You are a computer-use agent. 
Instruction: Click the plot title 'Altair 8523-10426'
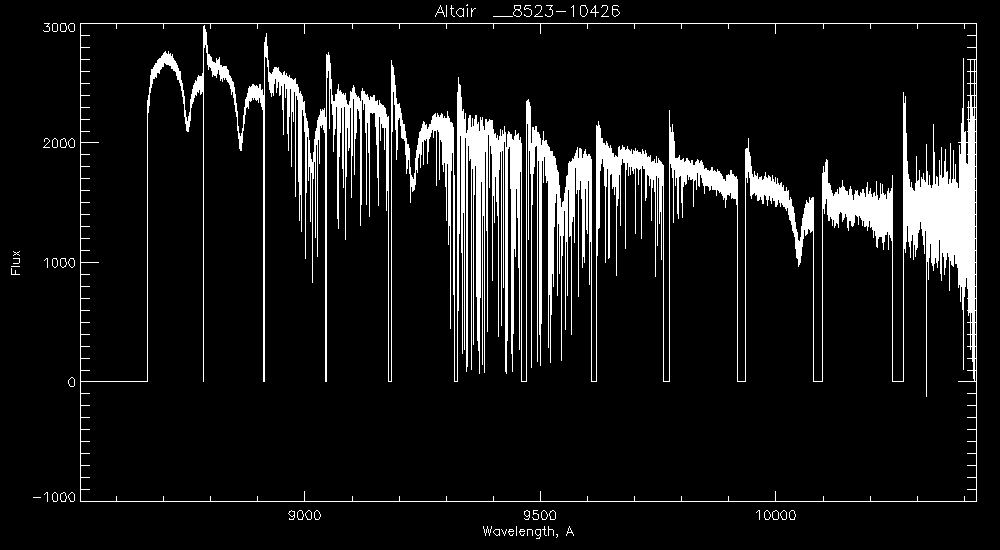point(527,11)
